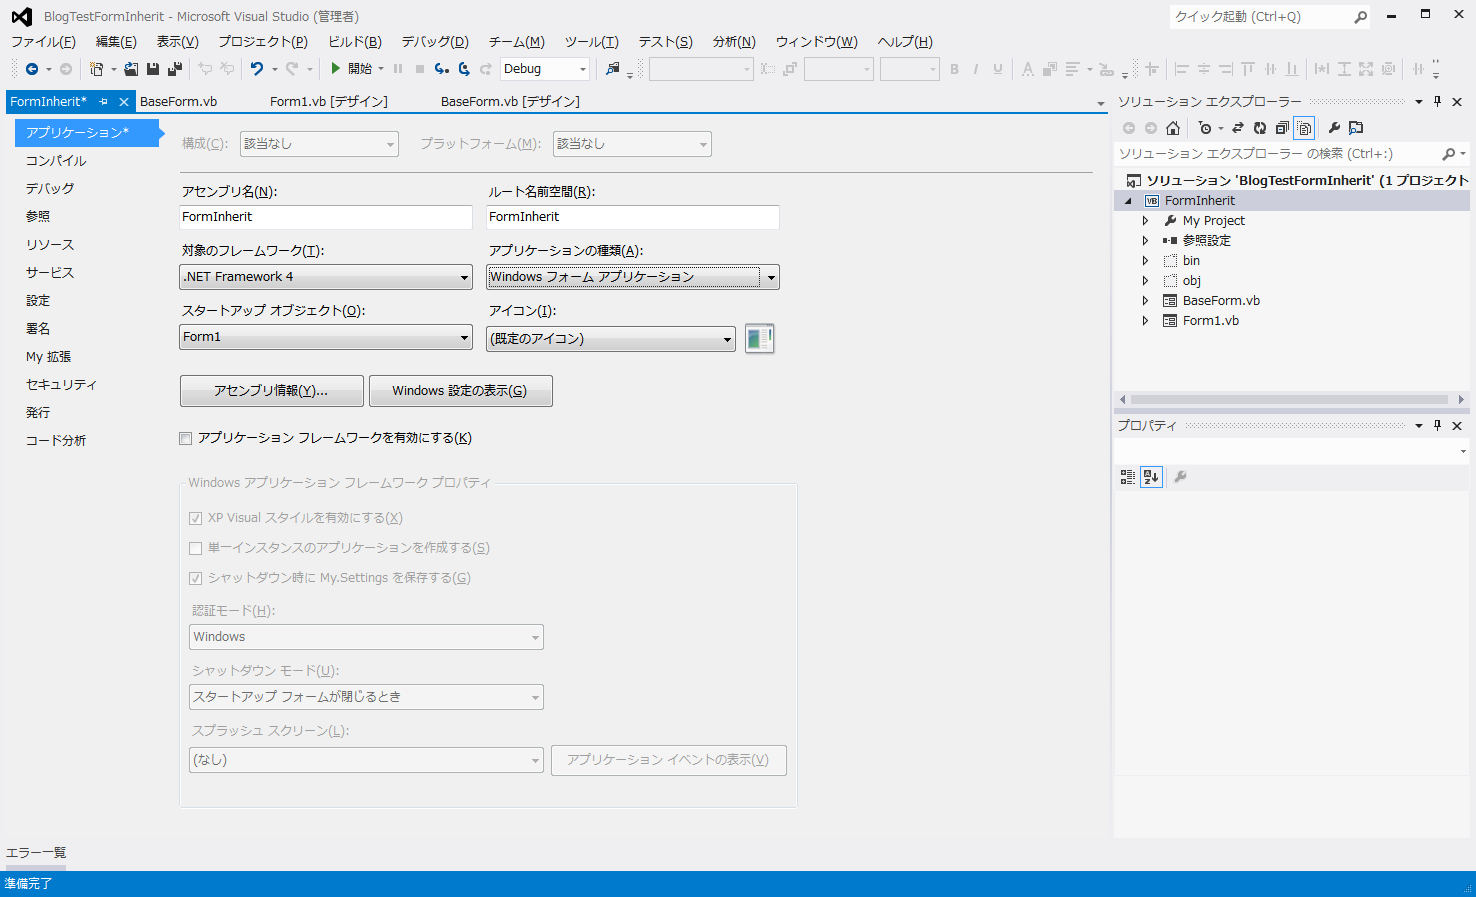Click the Preview Selected Items icon

tap(1356, 128)
